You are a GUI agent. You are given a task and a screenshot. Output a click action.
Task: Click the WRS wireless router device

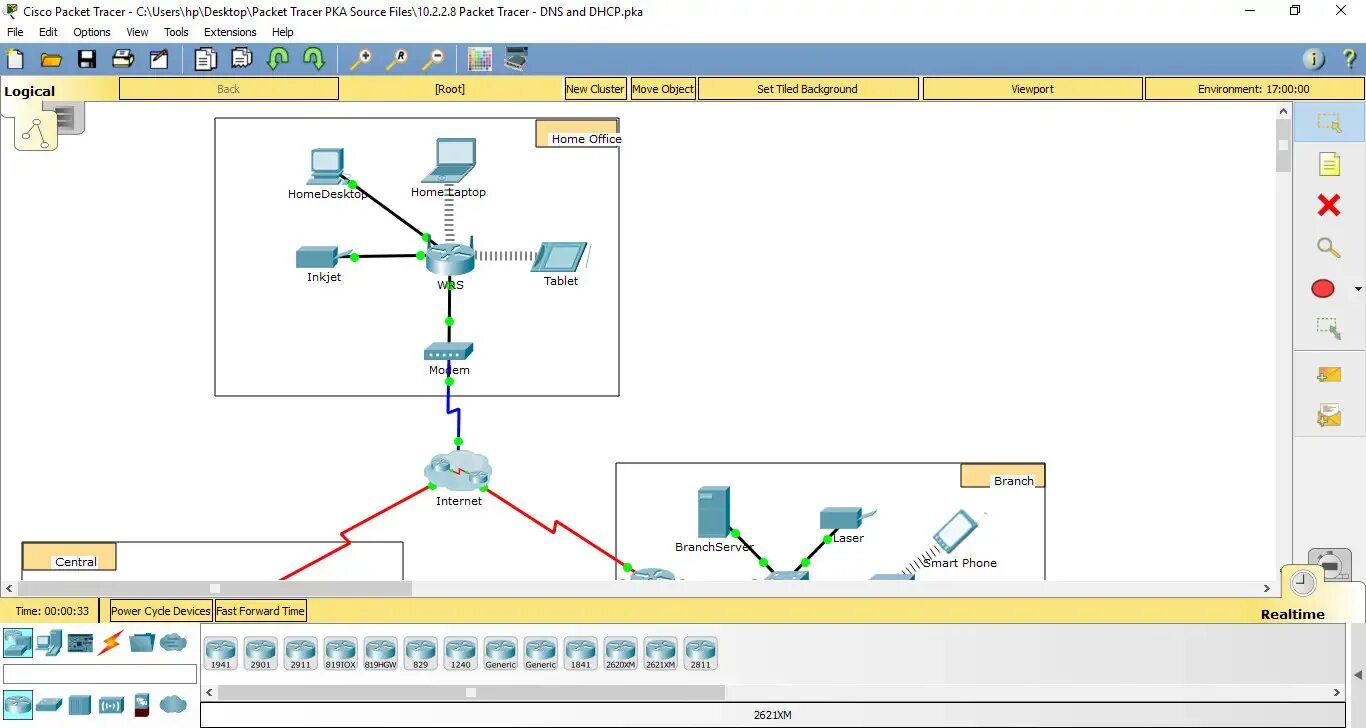449,260
